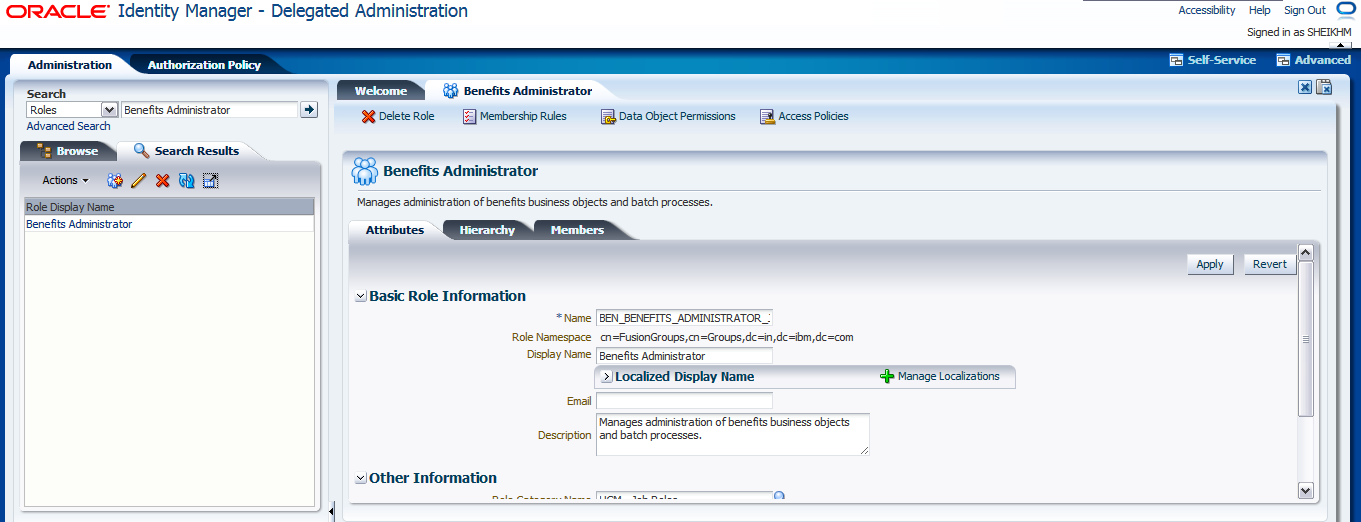Screen dimensions: 1361x522
Task: Click Sign Out
Action: (x=1305, y=10)
